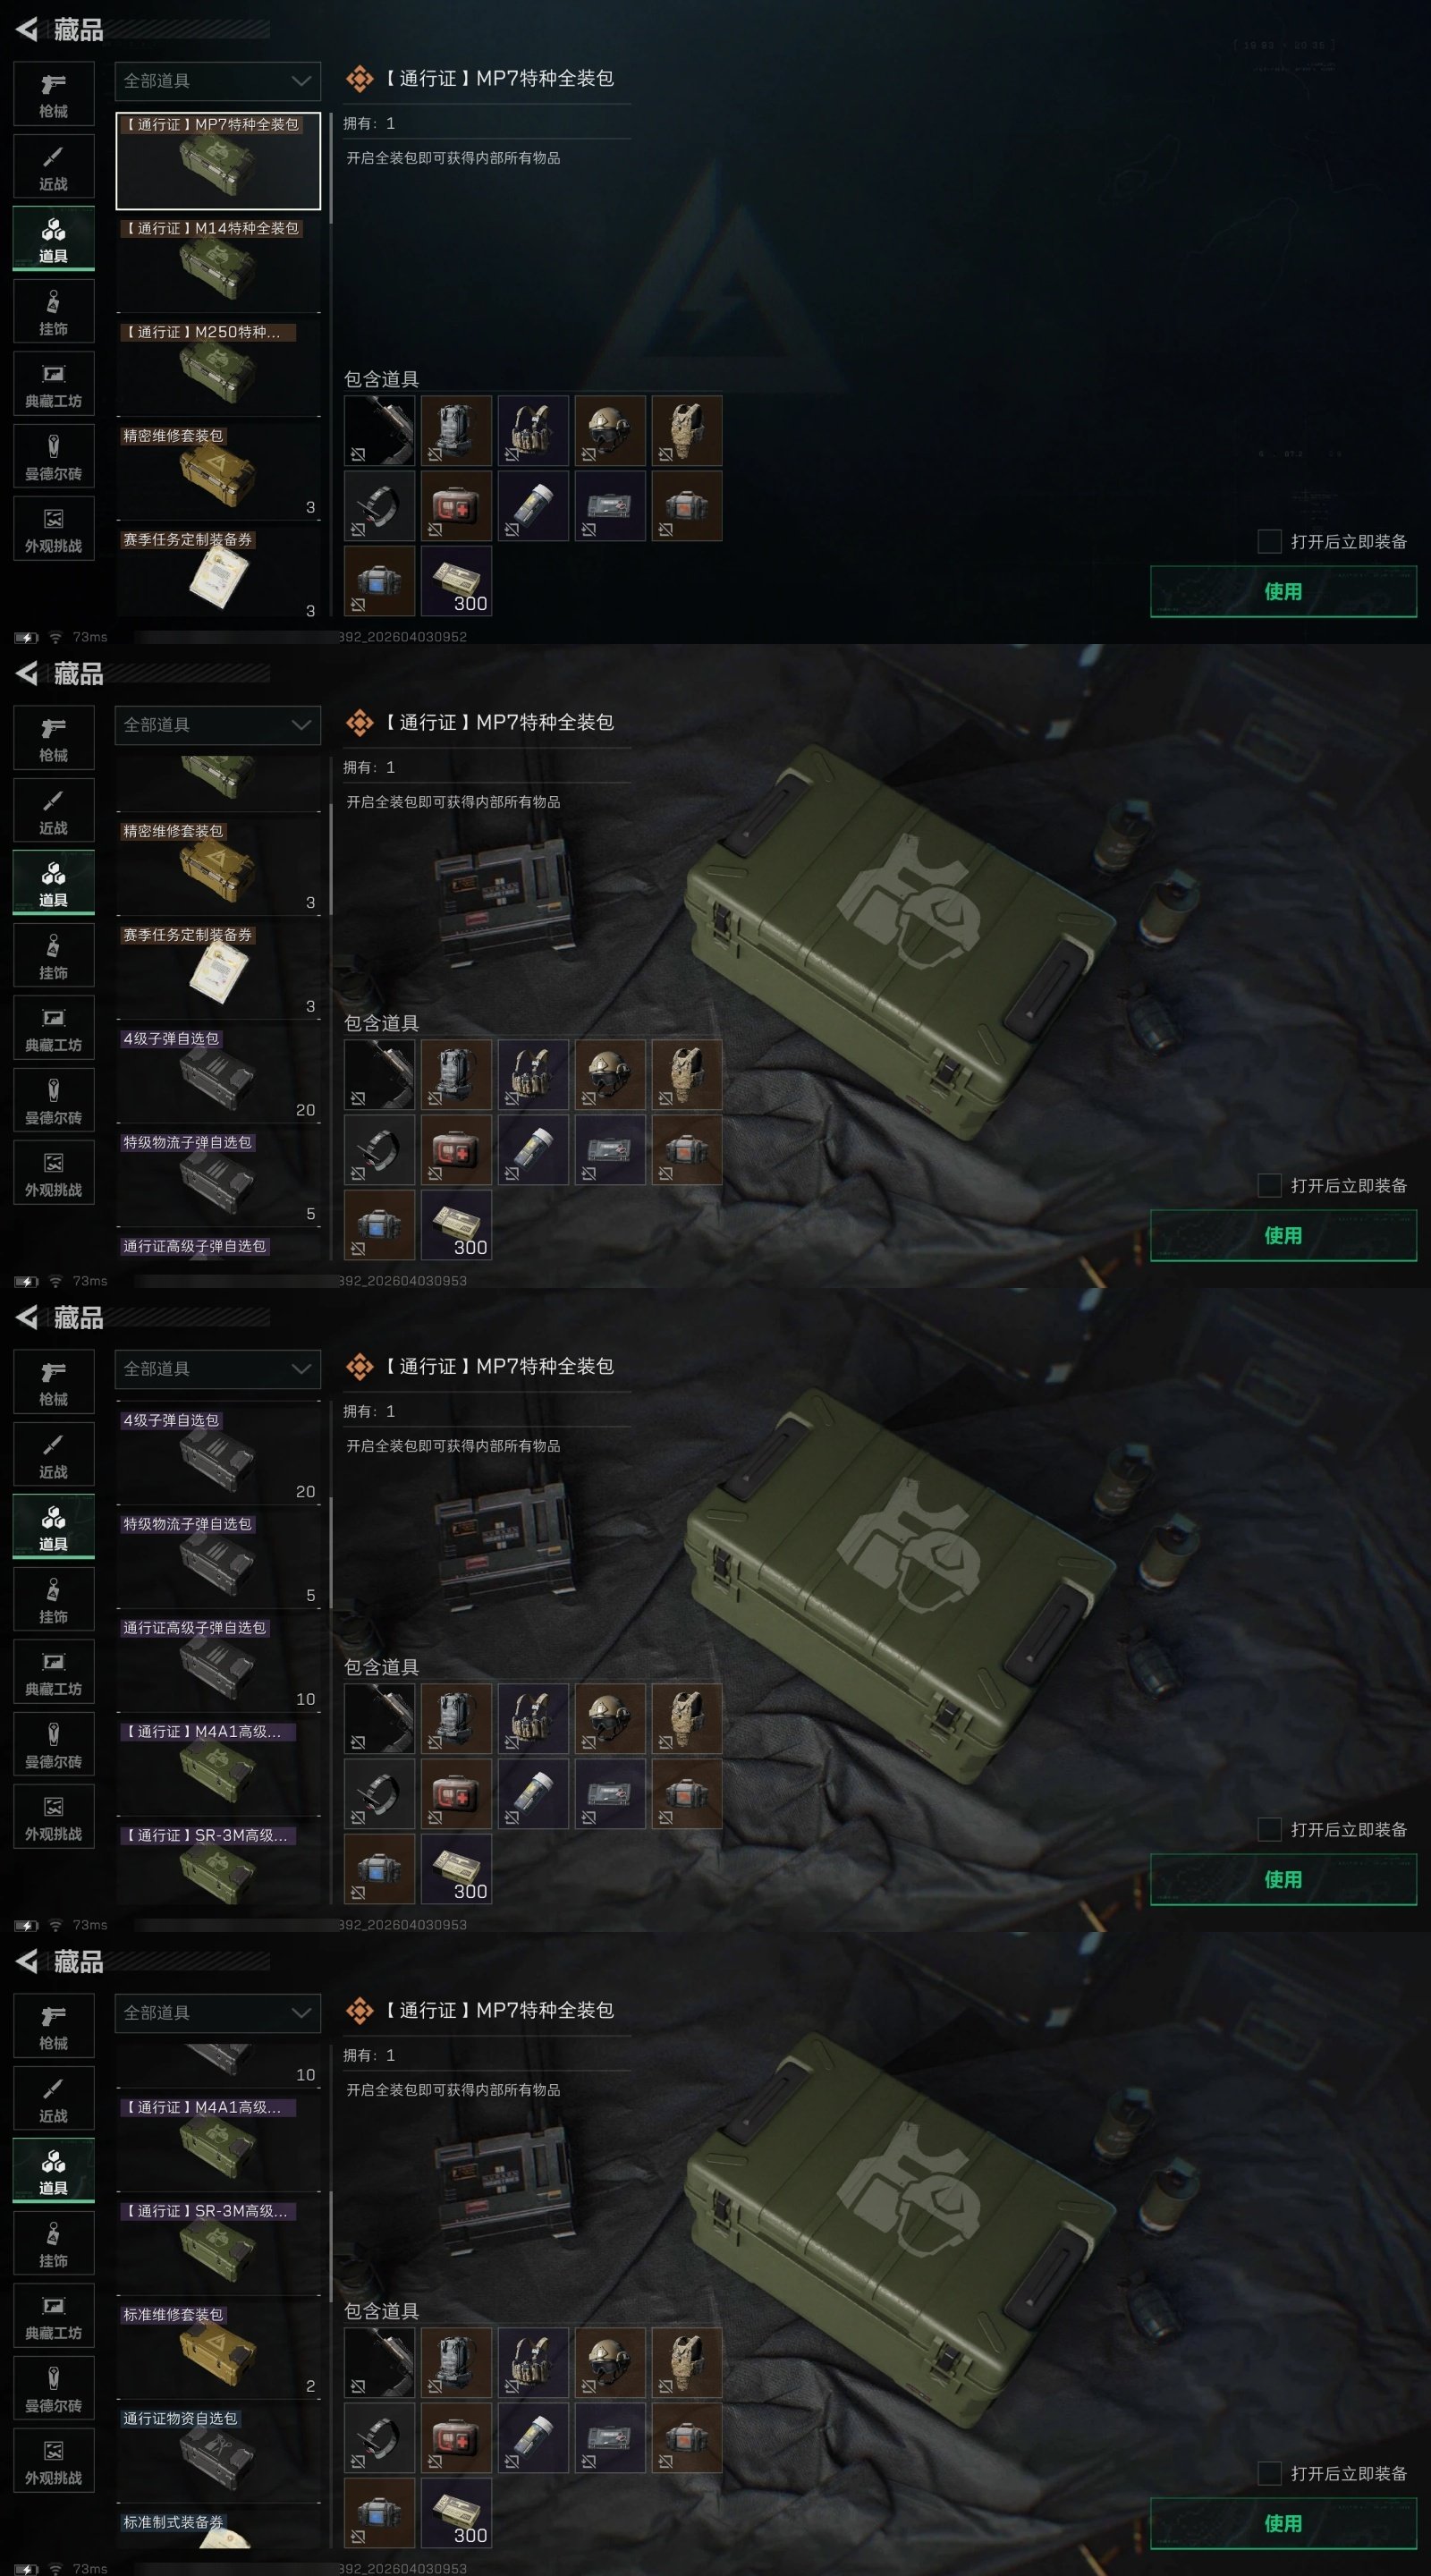
Task: Select the red medkit item in the bottom screenshot
Action: coord(456,2437)
